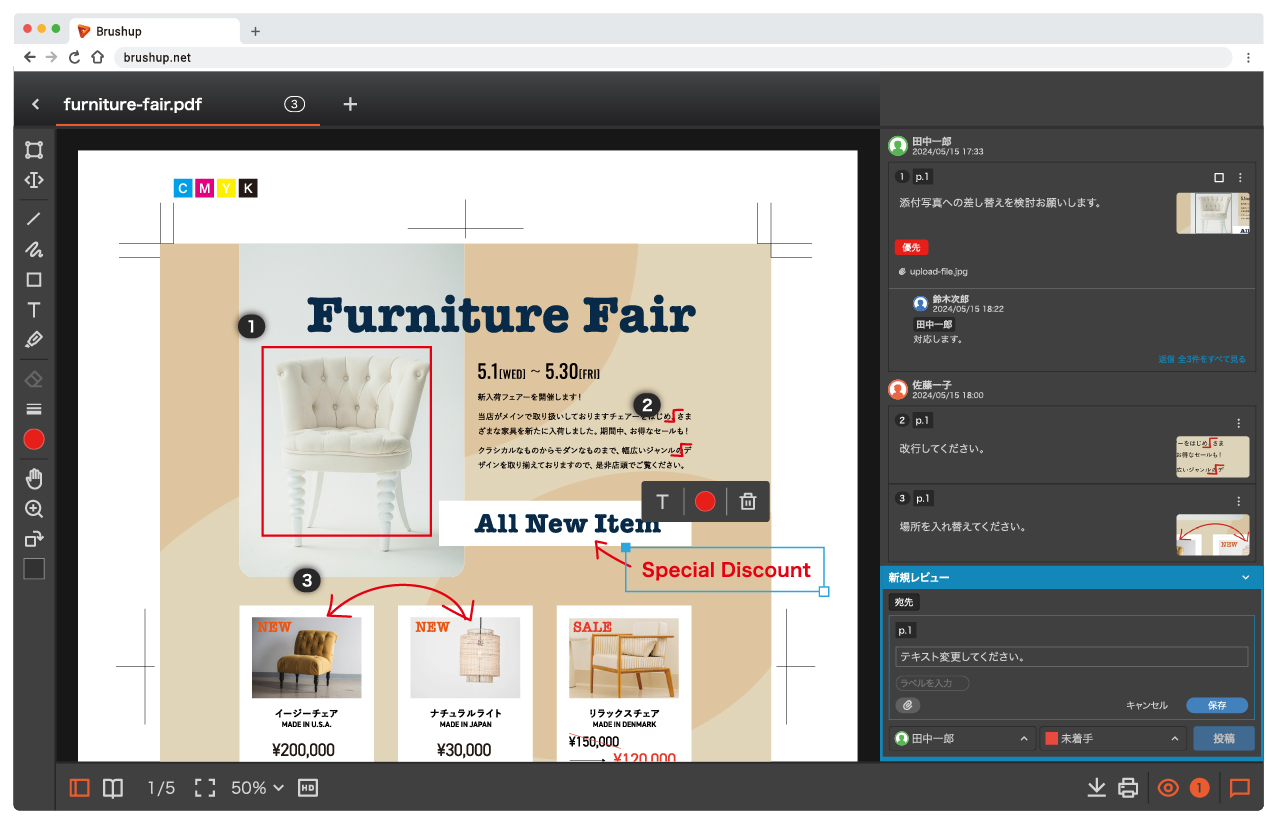Select the rectangle shape tool
1281x822 pixels.
(x=34, y=280)
